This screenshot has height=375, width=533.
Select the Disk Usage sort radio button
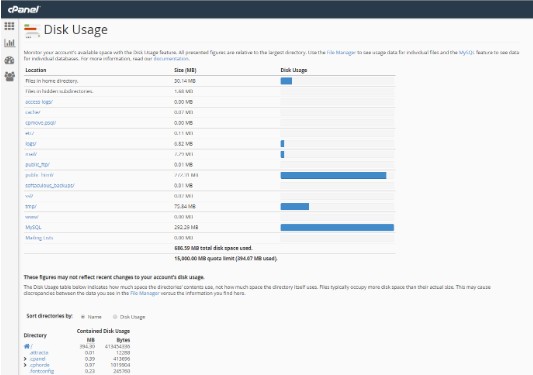115,317
